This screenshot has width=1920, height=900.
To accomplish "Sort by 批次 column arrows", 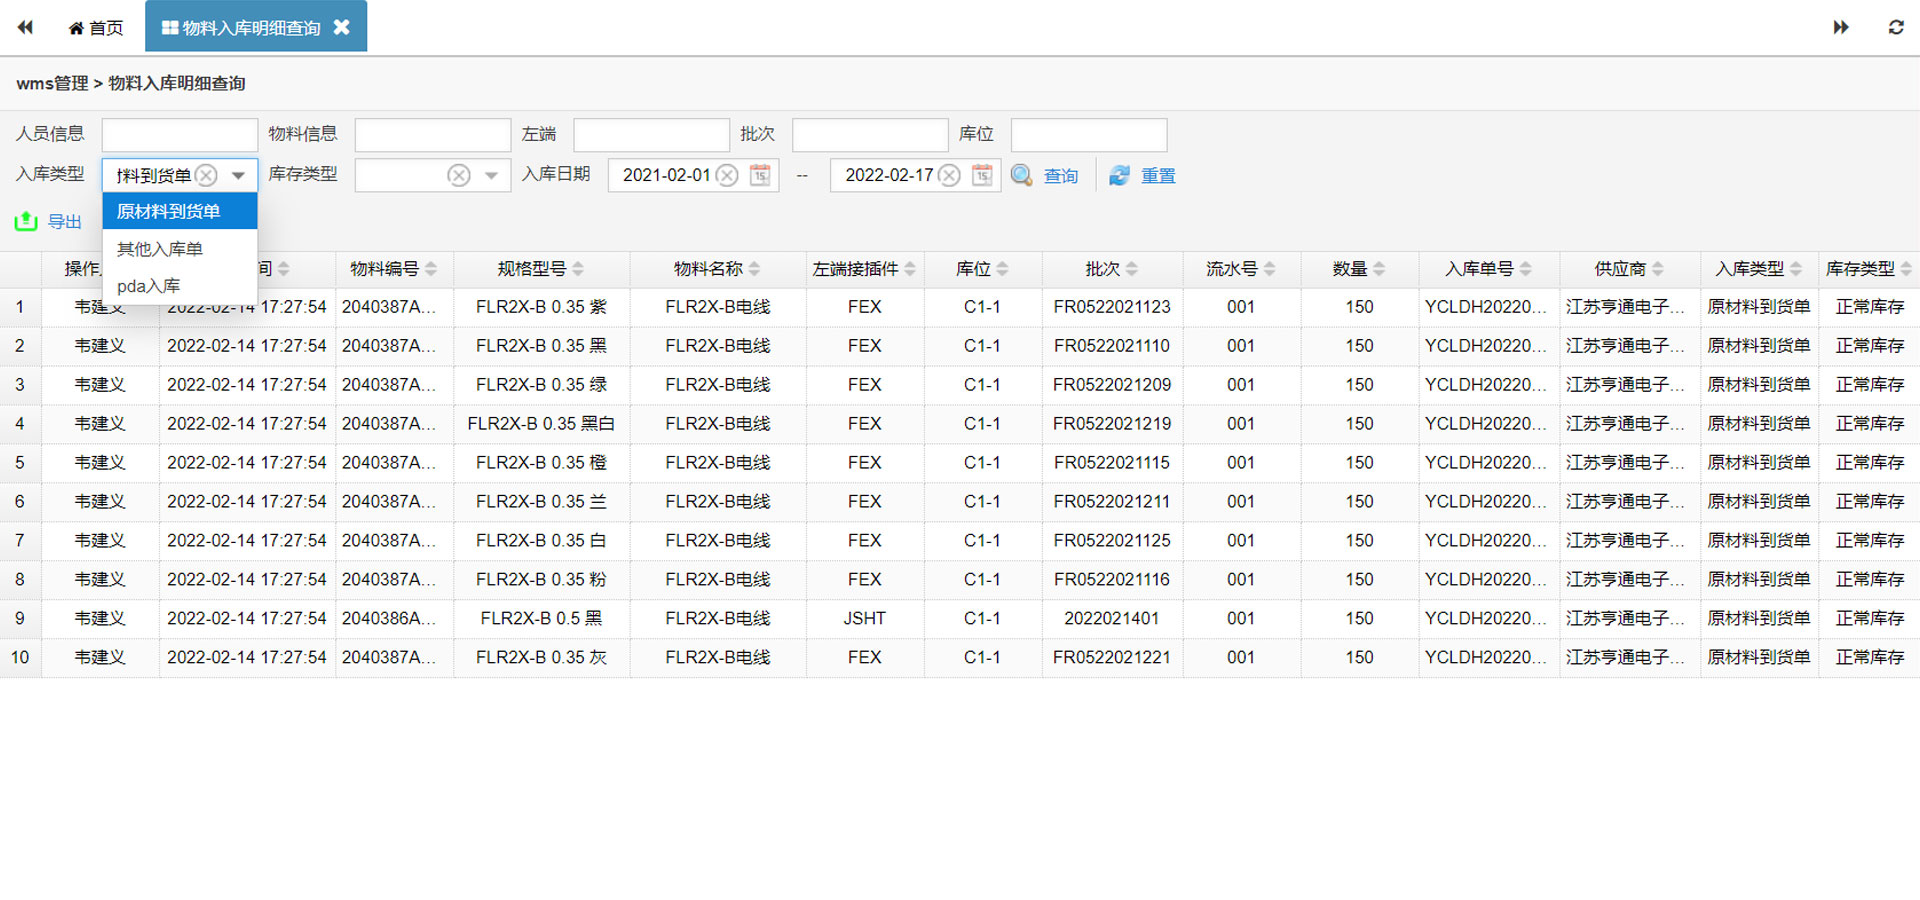I will [x=1131, y=269].
